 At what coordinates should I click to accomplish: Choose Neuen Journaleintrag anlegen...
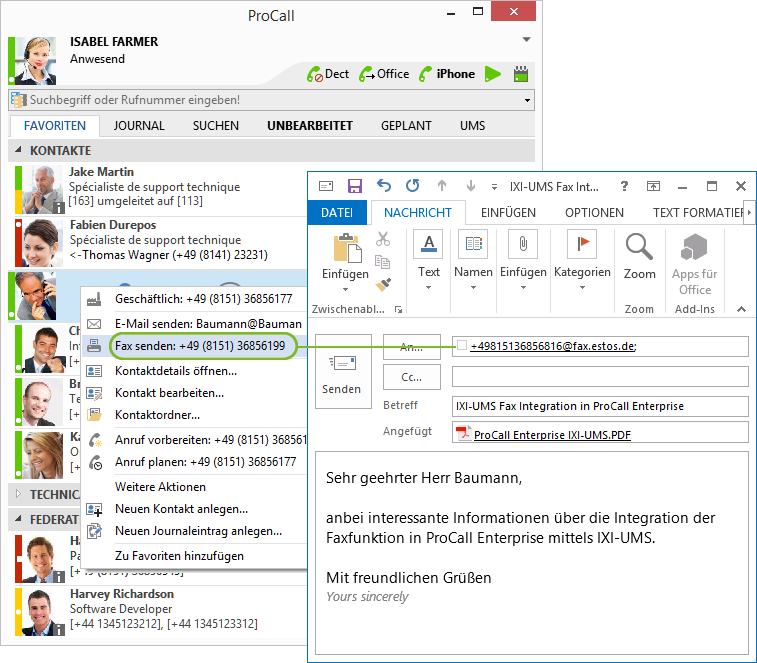(x=198, y=531)
